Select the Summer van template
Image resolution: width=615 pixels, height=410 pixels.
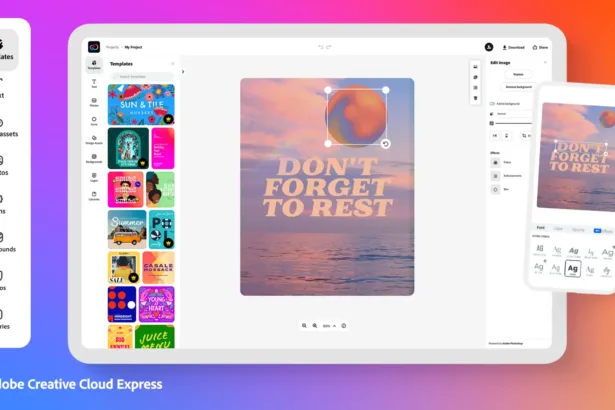127,230
